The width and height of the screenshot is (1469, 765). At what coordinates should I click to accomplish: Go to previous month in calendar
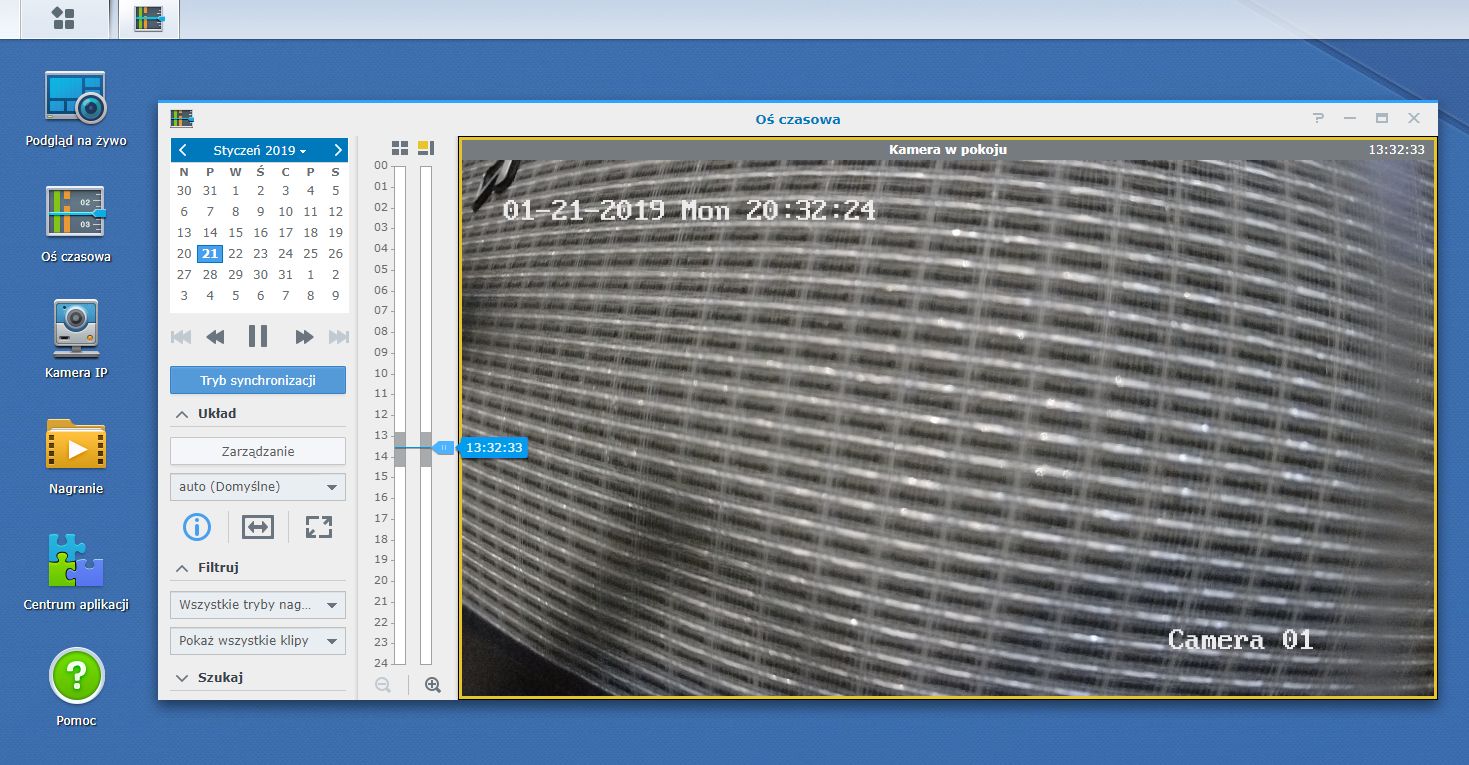183,150
